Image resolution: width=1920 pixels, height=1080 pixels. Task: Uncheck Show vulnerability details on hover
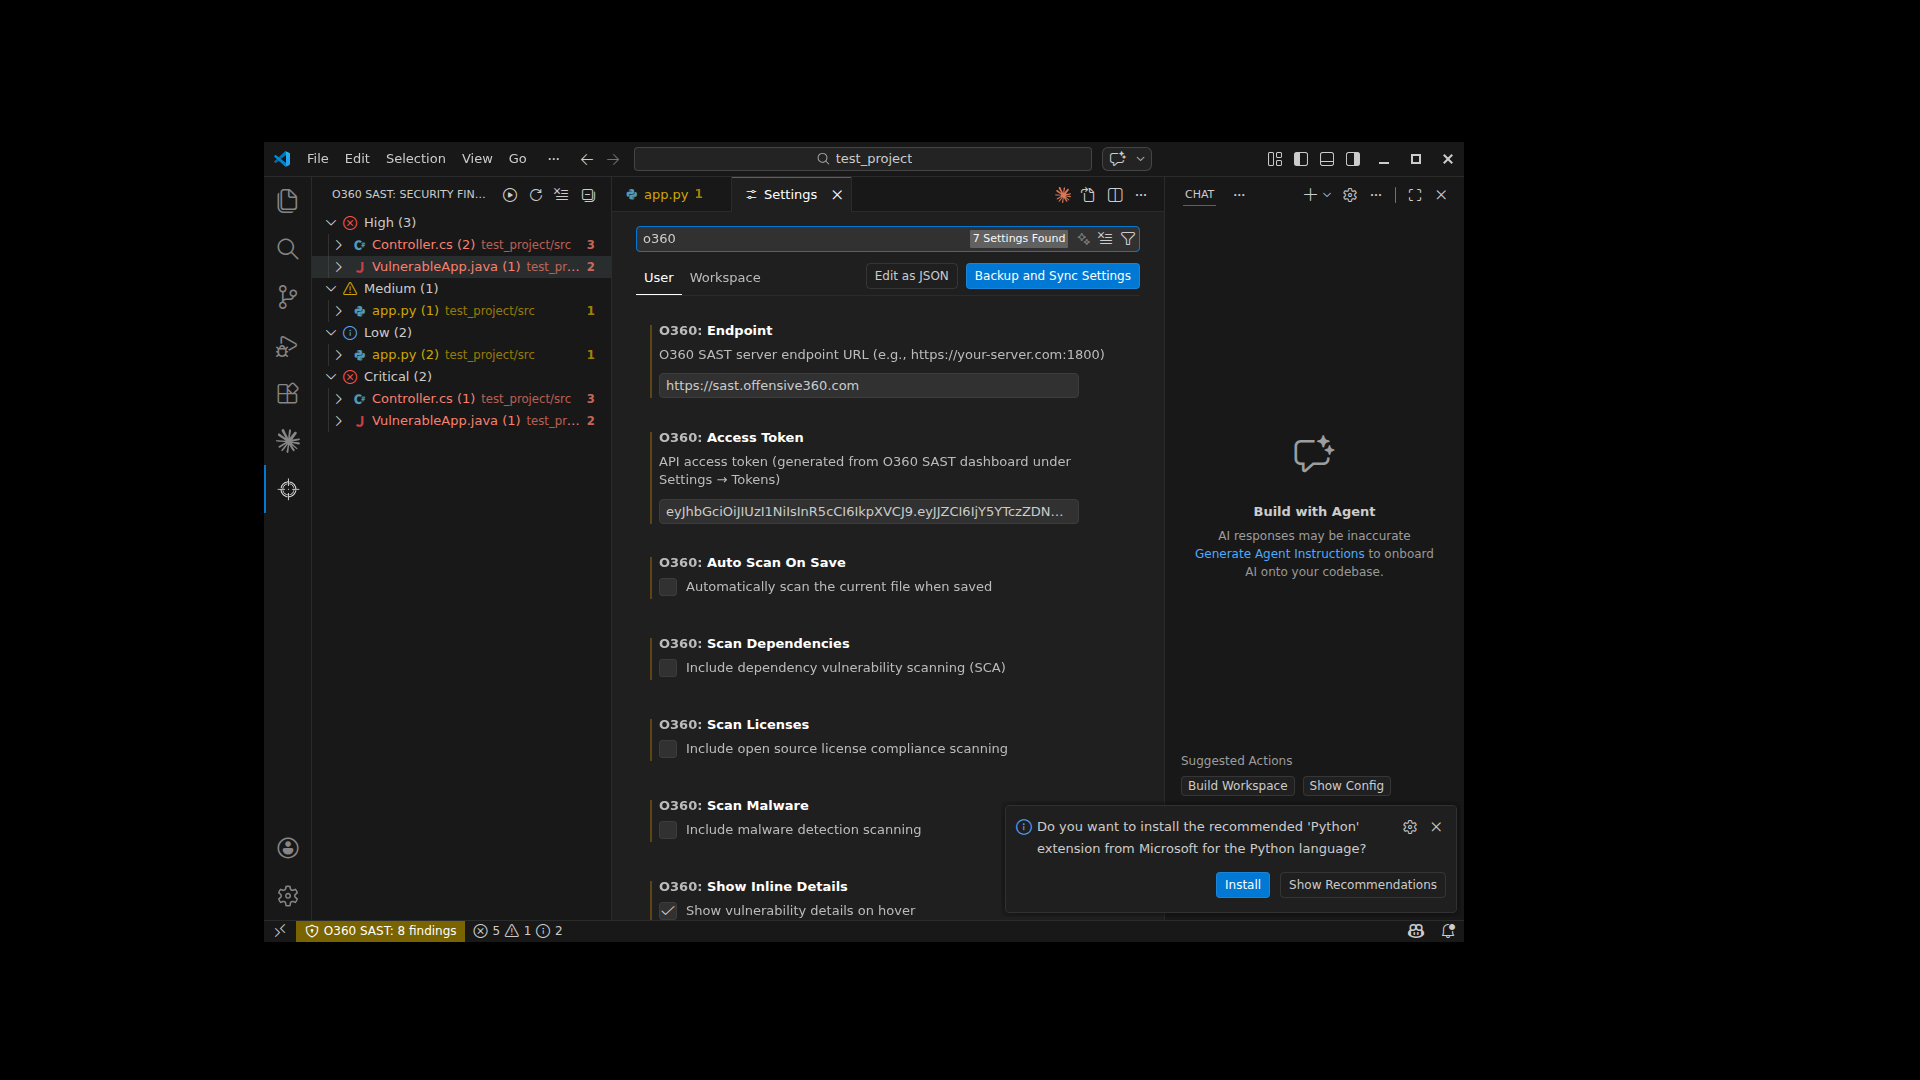pos(668,910)
